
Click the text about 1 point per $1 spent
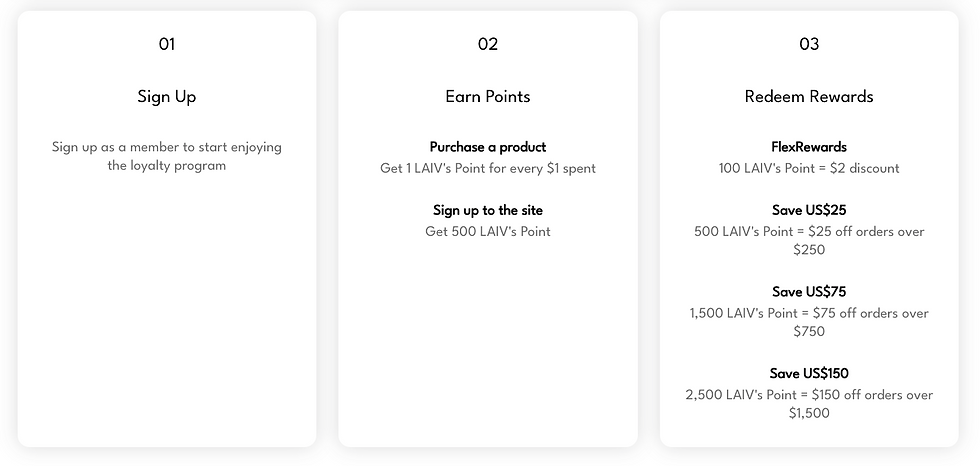coord(488,168)
